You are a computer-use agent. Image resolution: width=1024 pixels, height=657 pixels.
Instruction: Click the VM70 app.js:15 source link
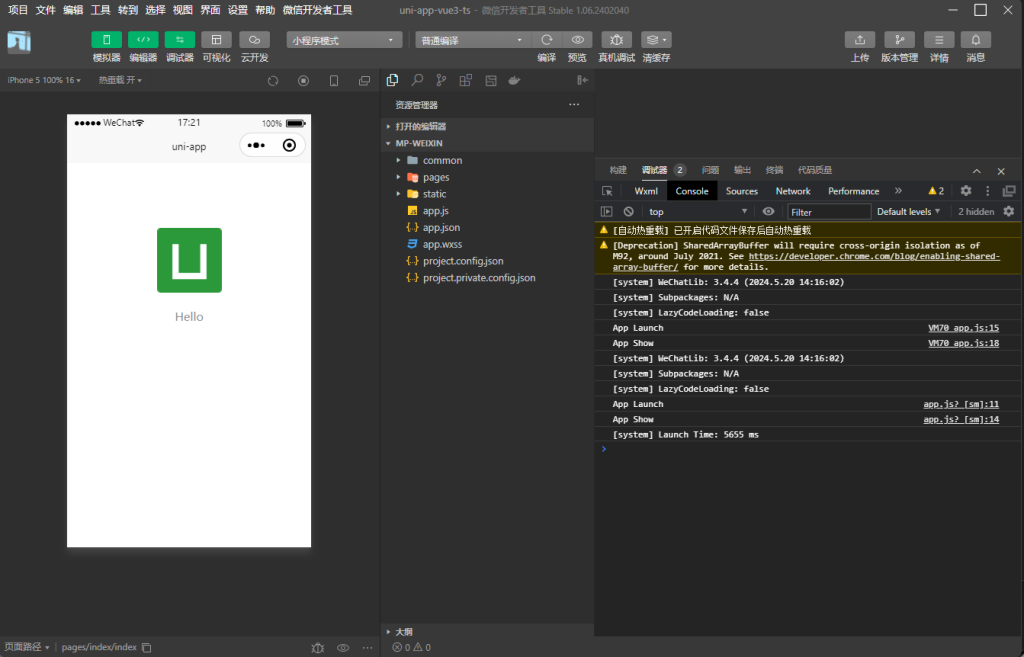tap(963, 328)
